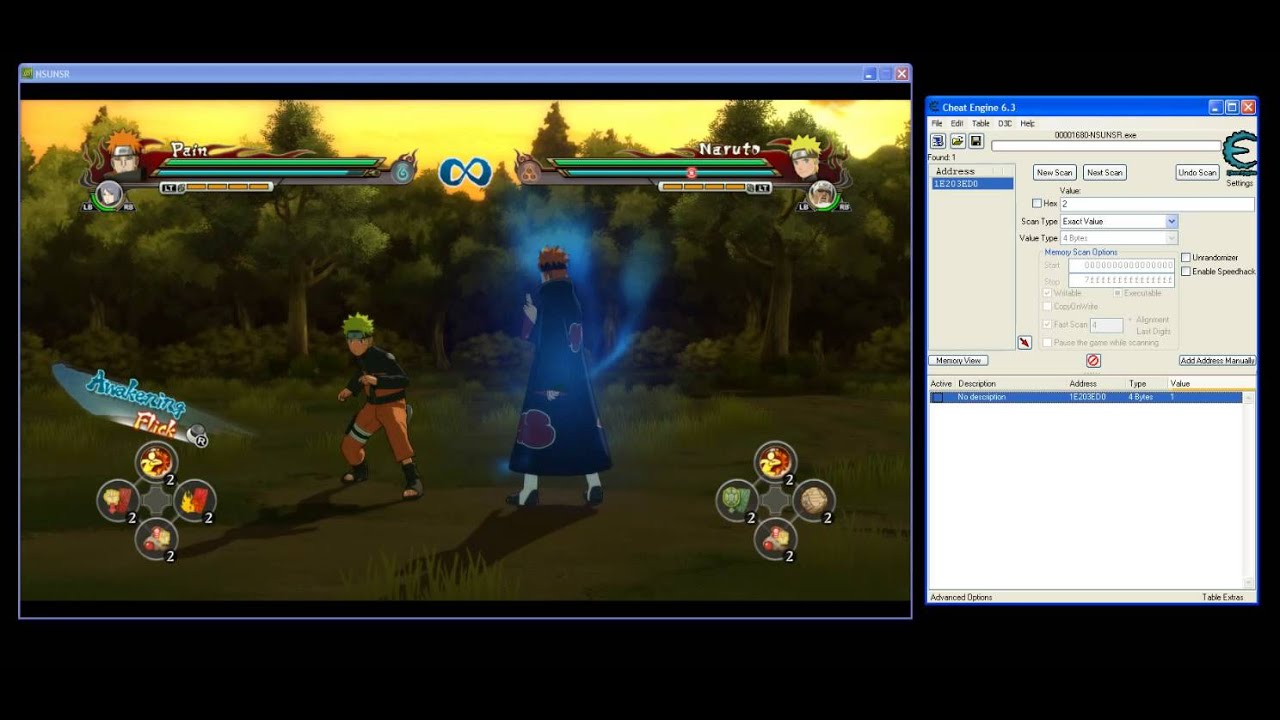The height and width of the screenshot is (720, 1280).
Task: Tick the Hex checkbox
Action: click(1037, 203)
